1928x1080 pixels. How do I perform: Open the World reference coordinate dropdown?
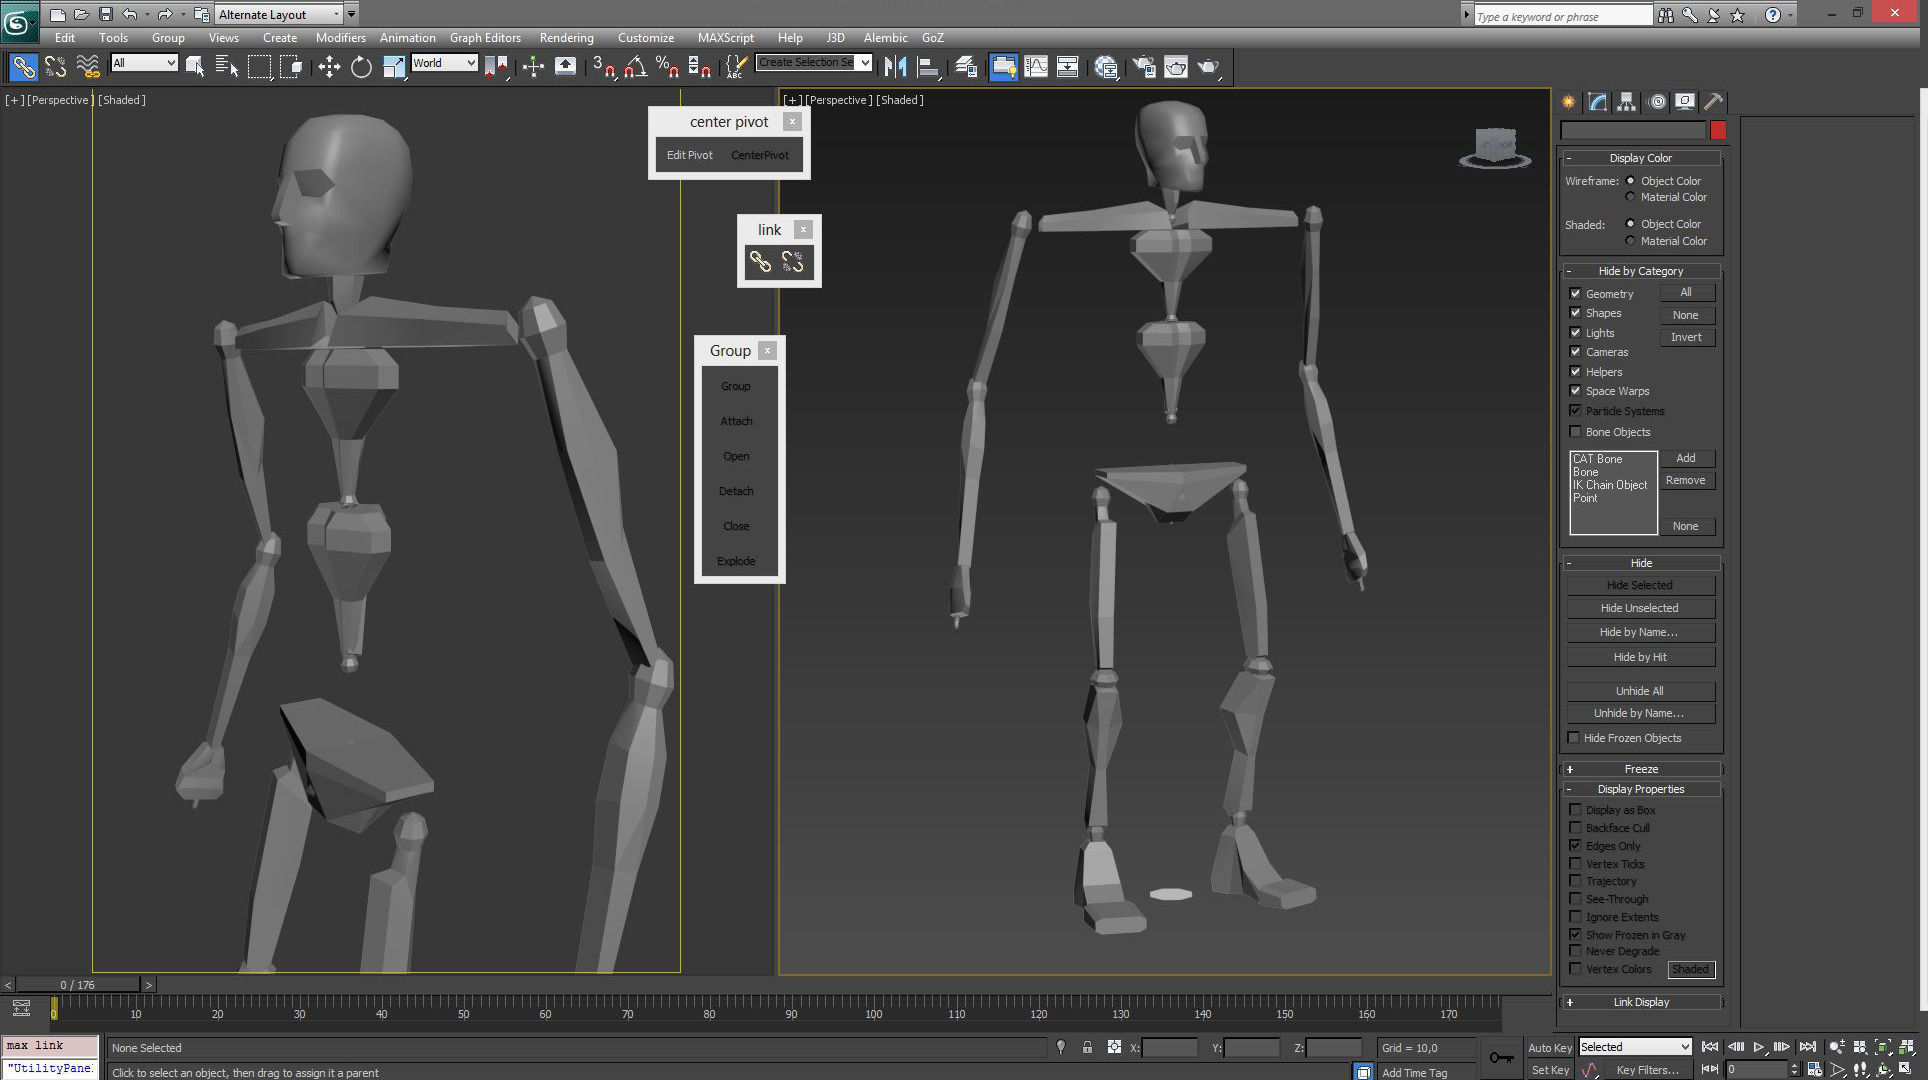tap(445, 63)
